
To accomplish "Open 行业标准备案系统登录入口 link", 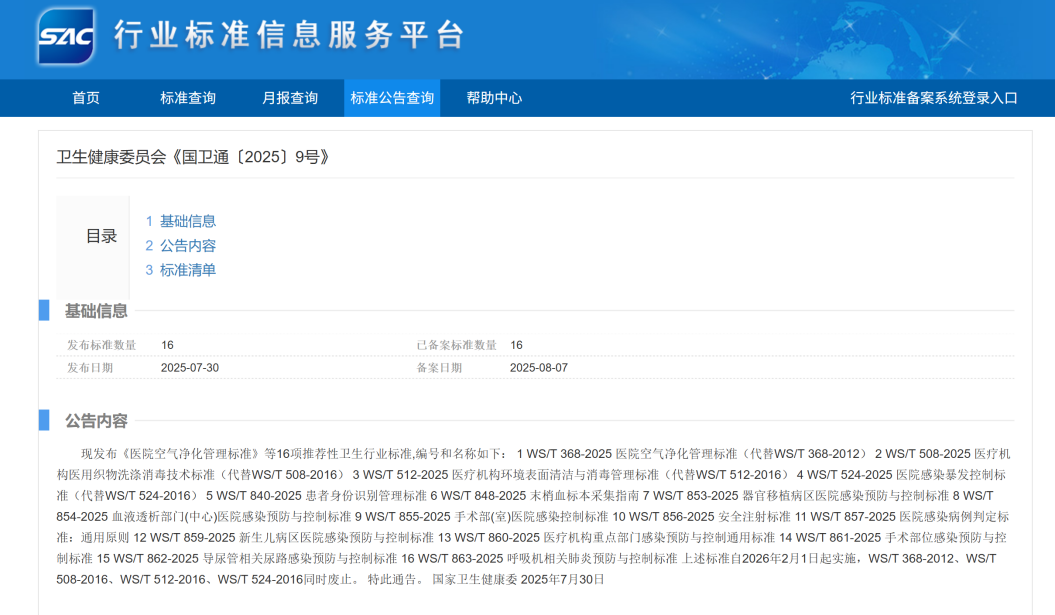I will (934, 98).
